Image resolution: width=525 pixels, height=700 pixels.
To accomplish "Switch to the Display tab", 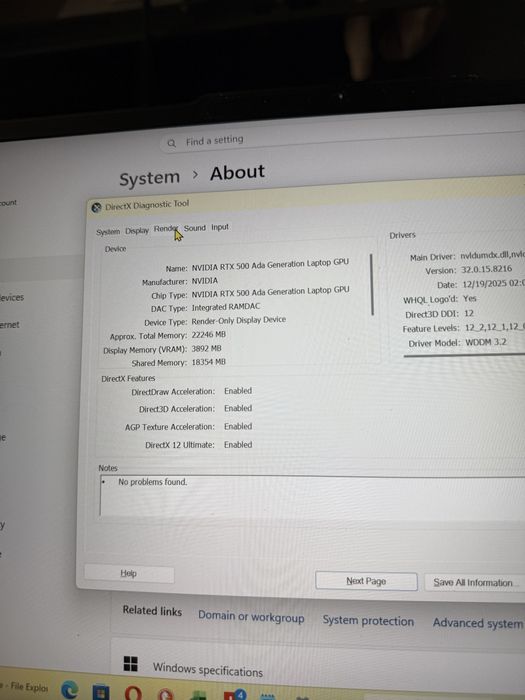I will [x=137, y=231].
